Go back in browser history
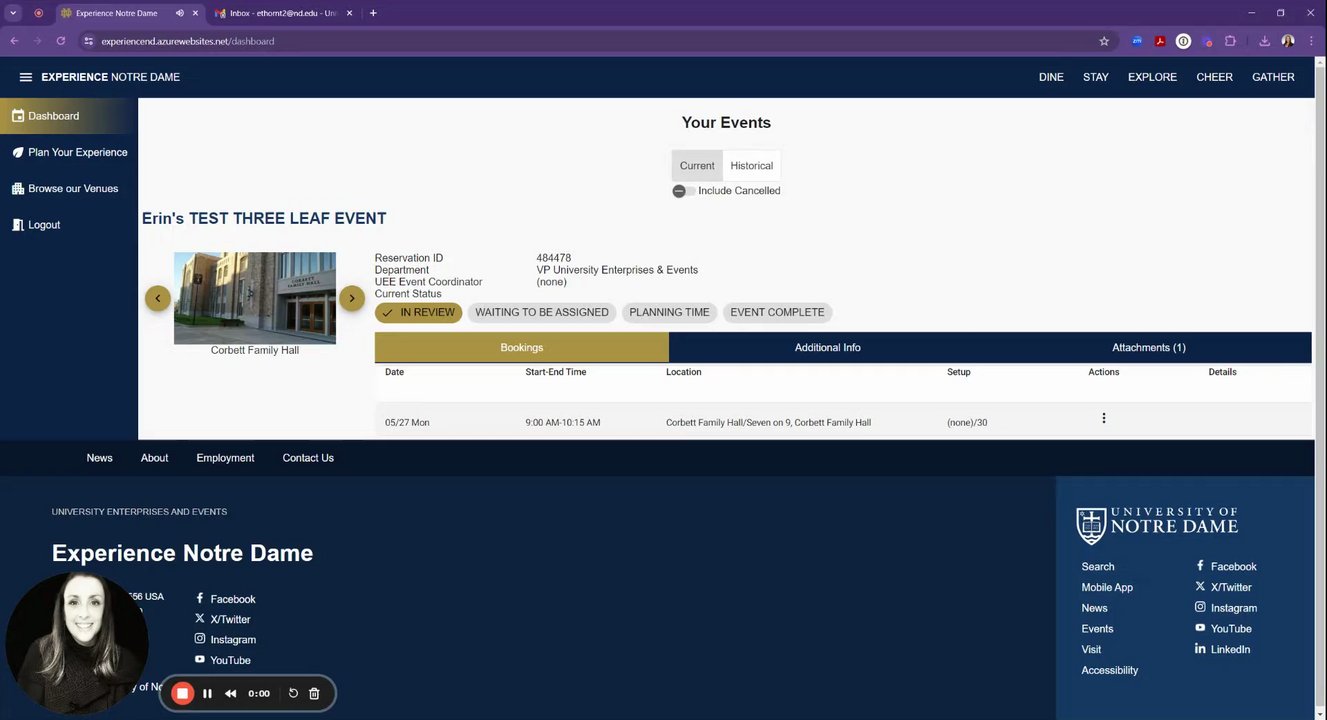Viewport: 1327px width, 720px height. click(14, 41)
